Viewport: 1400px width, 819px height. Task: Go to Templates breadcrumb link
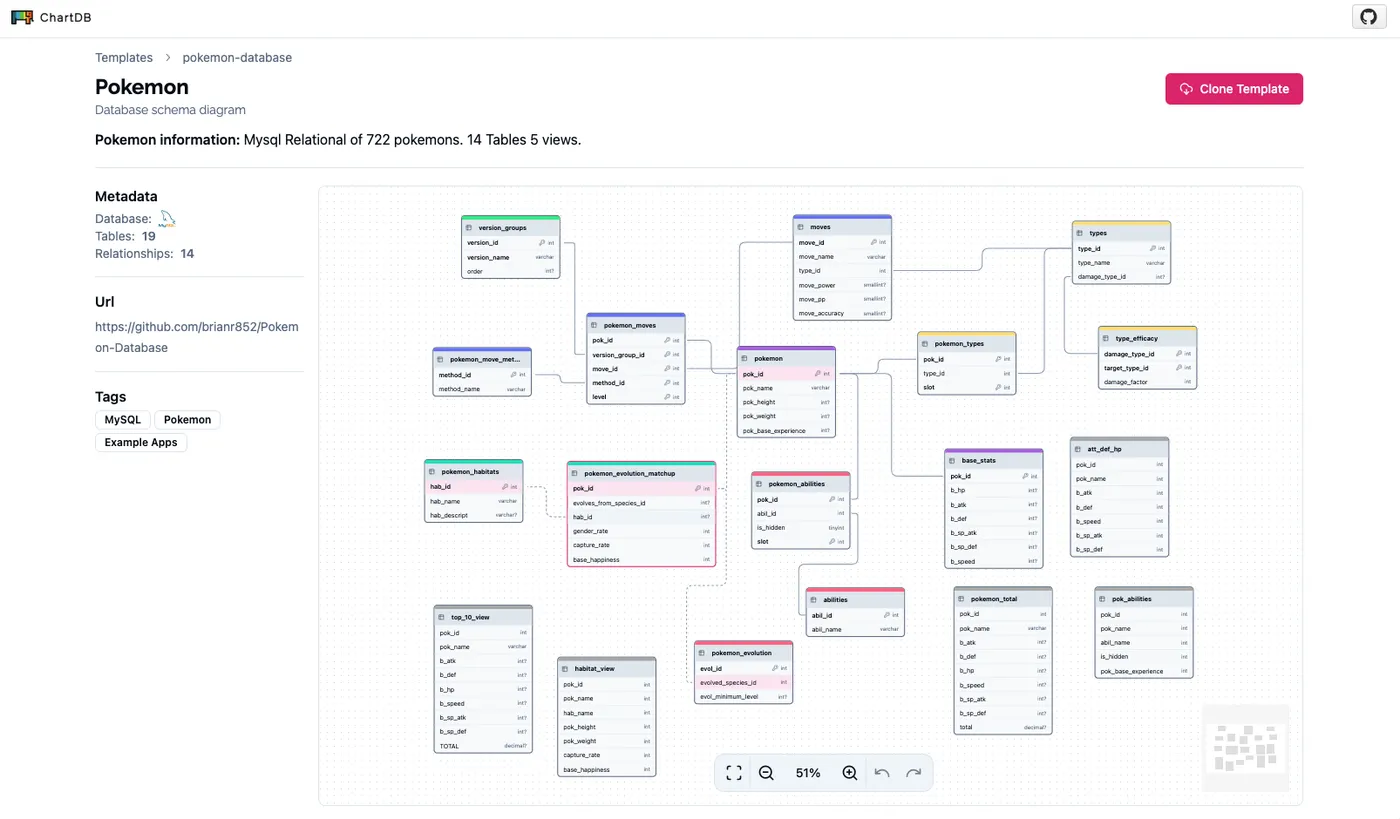pos(124,58)
